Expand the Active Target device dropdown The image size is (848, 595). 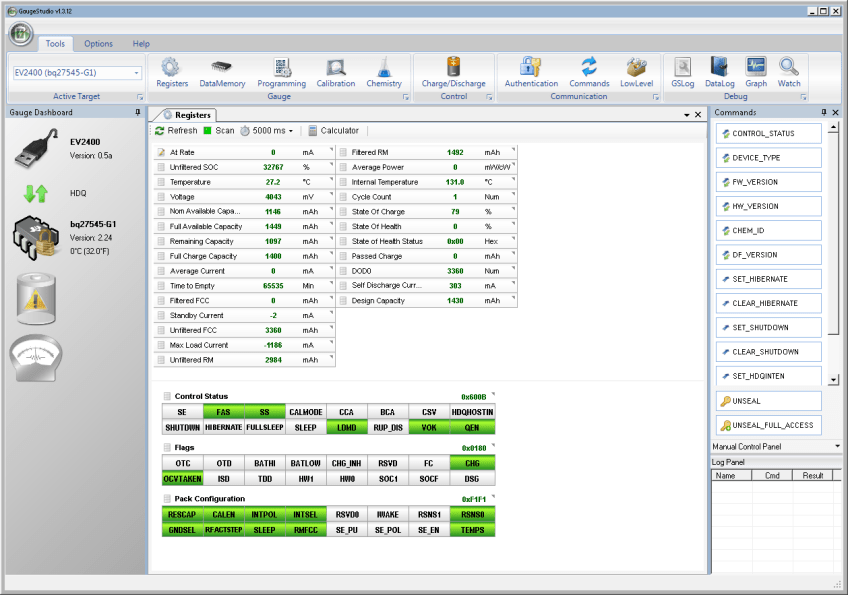136,73
